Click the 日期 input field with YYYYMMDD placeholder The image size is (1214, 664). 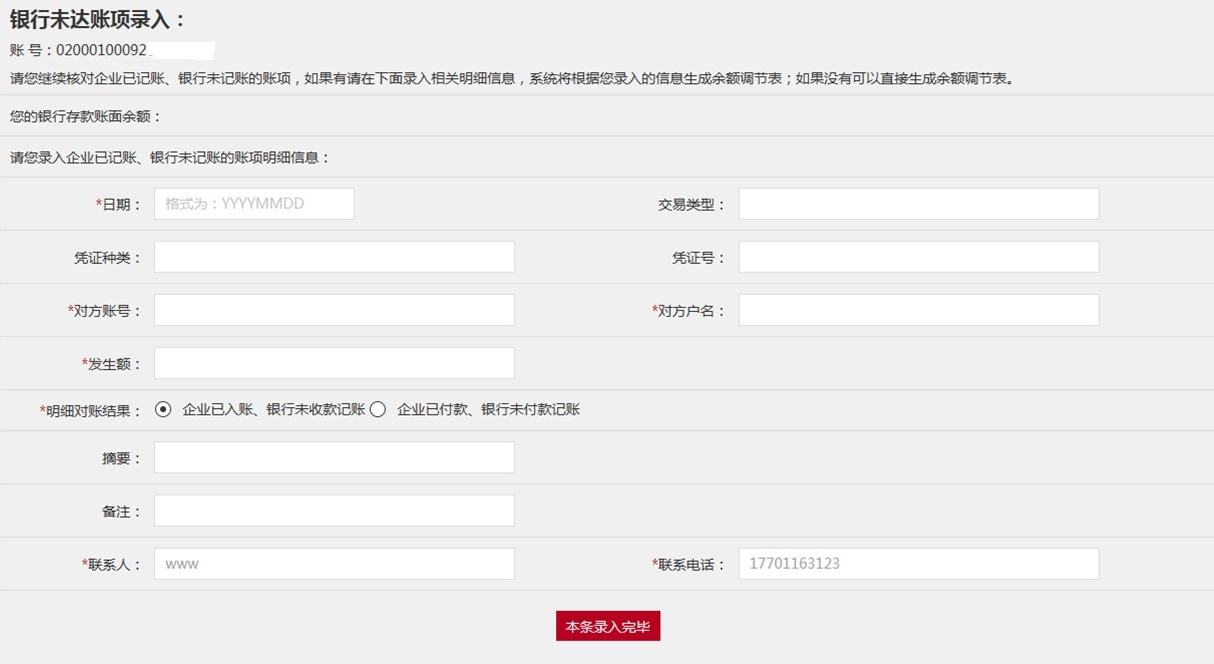254,204
